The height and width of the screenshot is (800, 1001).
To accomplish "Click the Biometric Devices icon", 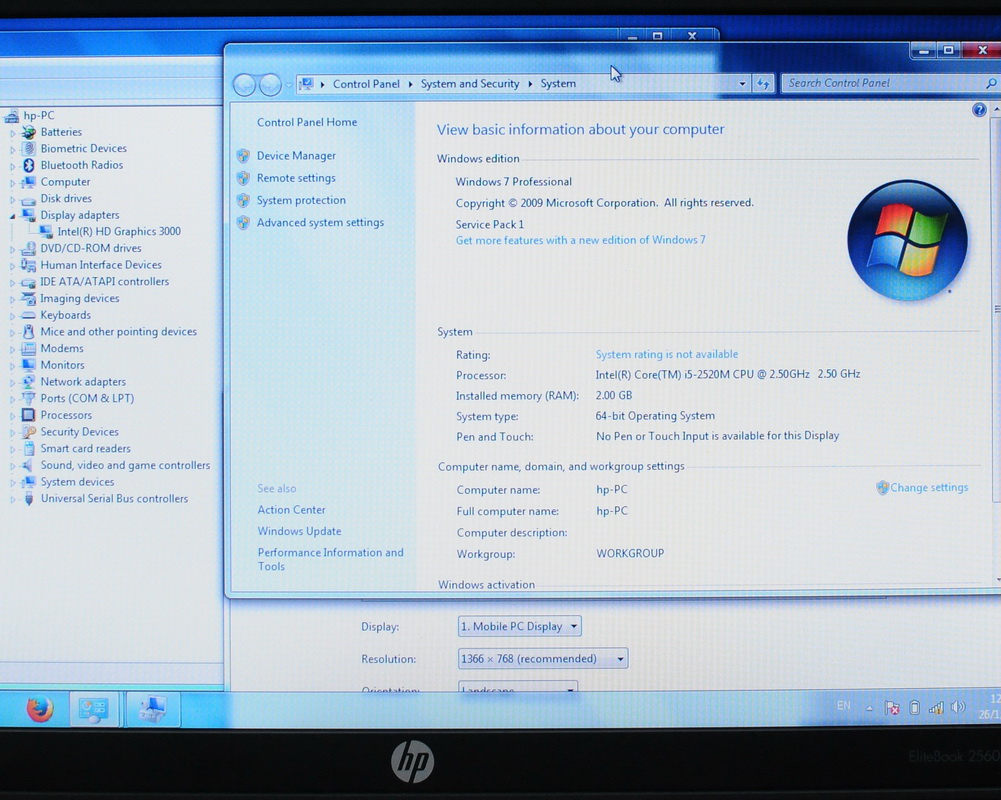I will pyautogui.click(x=29, y=149).
